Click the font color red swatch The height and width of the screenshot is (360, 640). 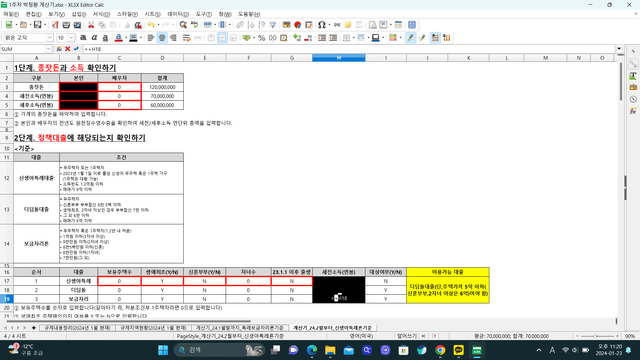[x=118, y=38]
